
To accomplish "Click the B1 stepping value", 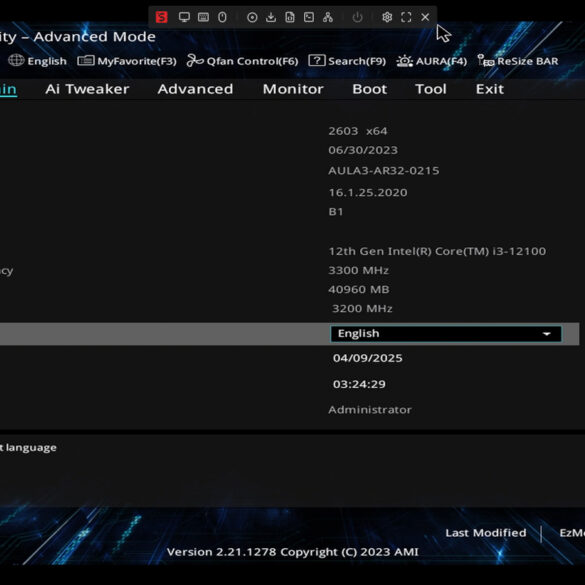I will (x=335, y=212).
